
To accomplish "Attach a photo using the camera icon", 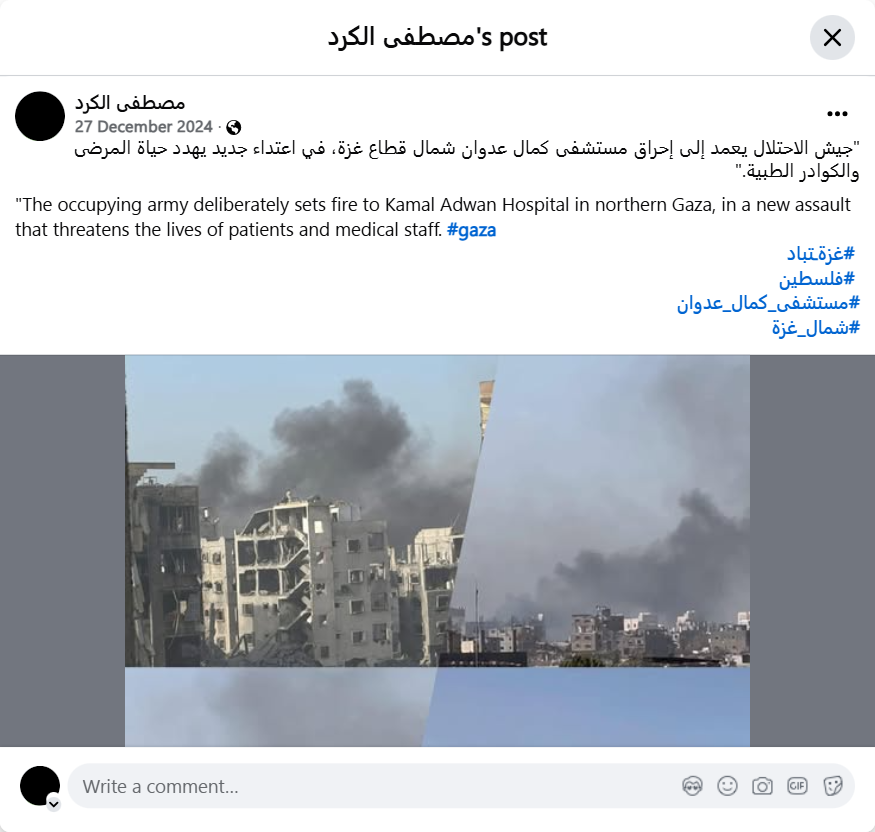I will click(762, 786).
